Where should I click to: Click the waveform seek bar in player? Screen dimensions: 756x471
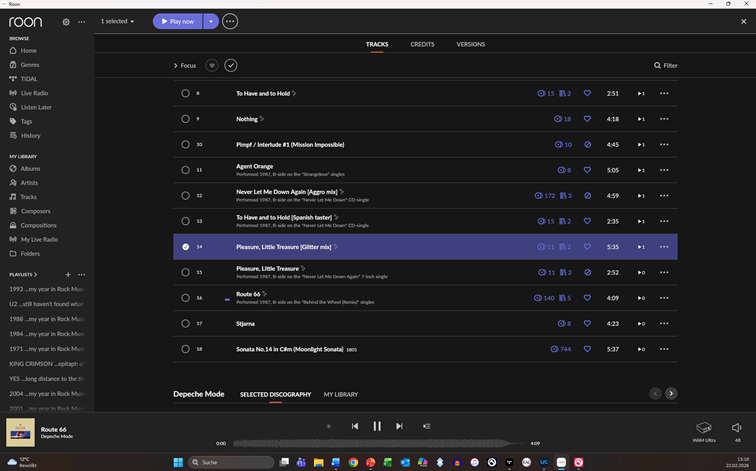[x=377, y=443]
